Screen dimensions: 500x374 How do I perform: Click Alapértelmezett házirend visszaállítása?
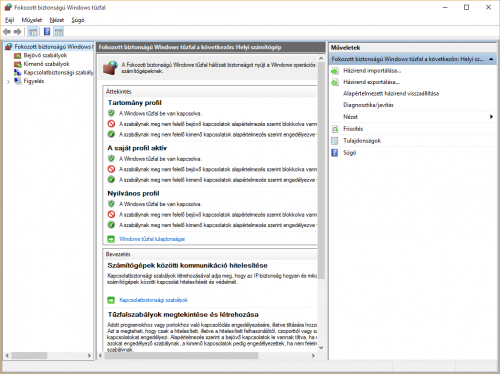(391, 94)
